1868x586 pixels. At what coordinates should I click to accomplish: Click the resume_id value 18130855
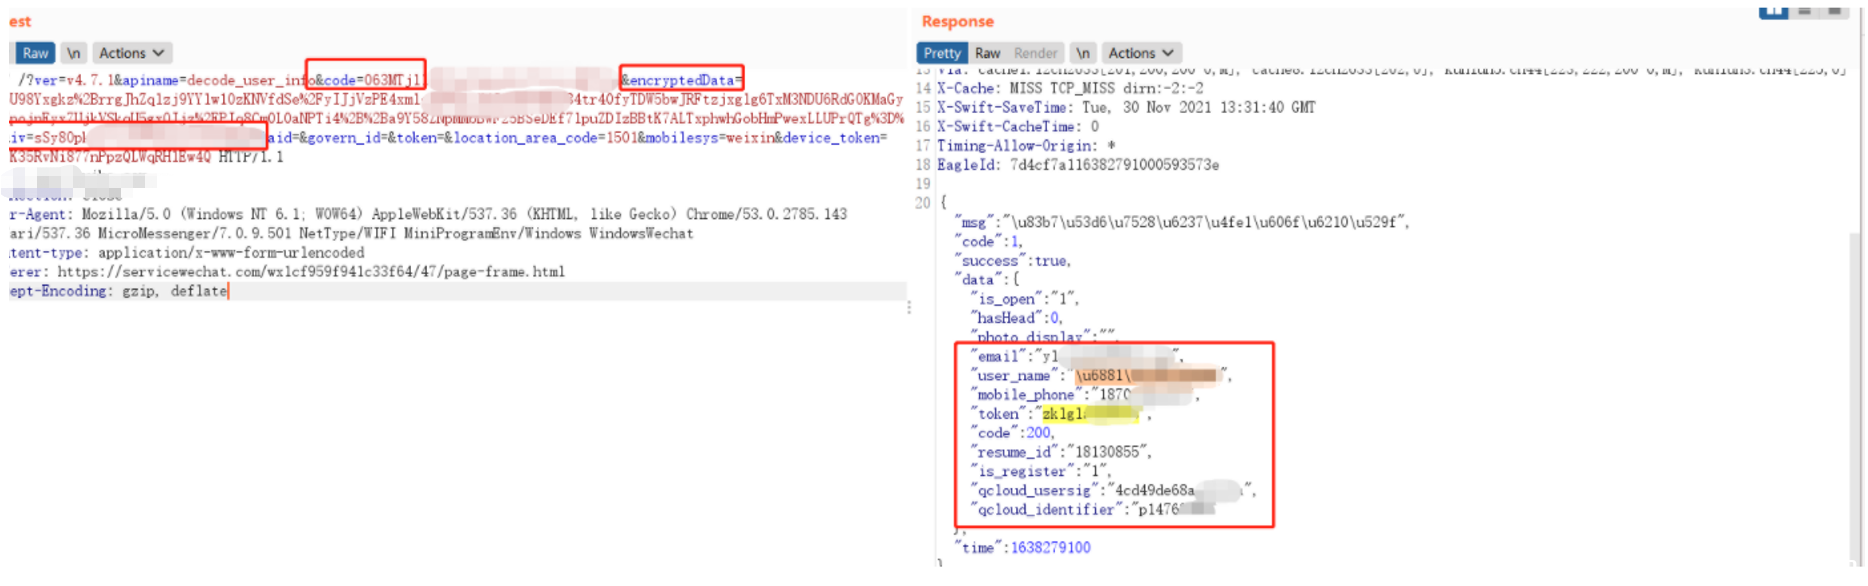pos(1107,452)
